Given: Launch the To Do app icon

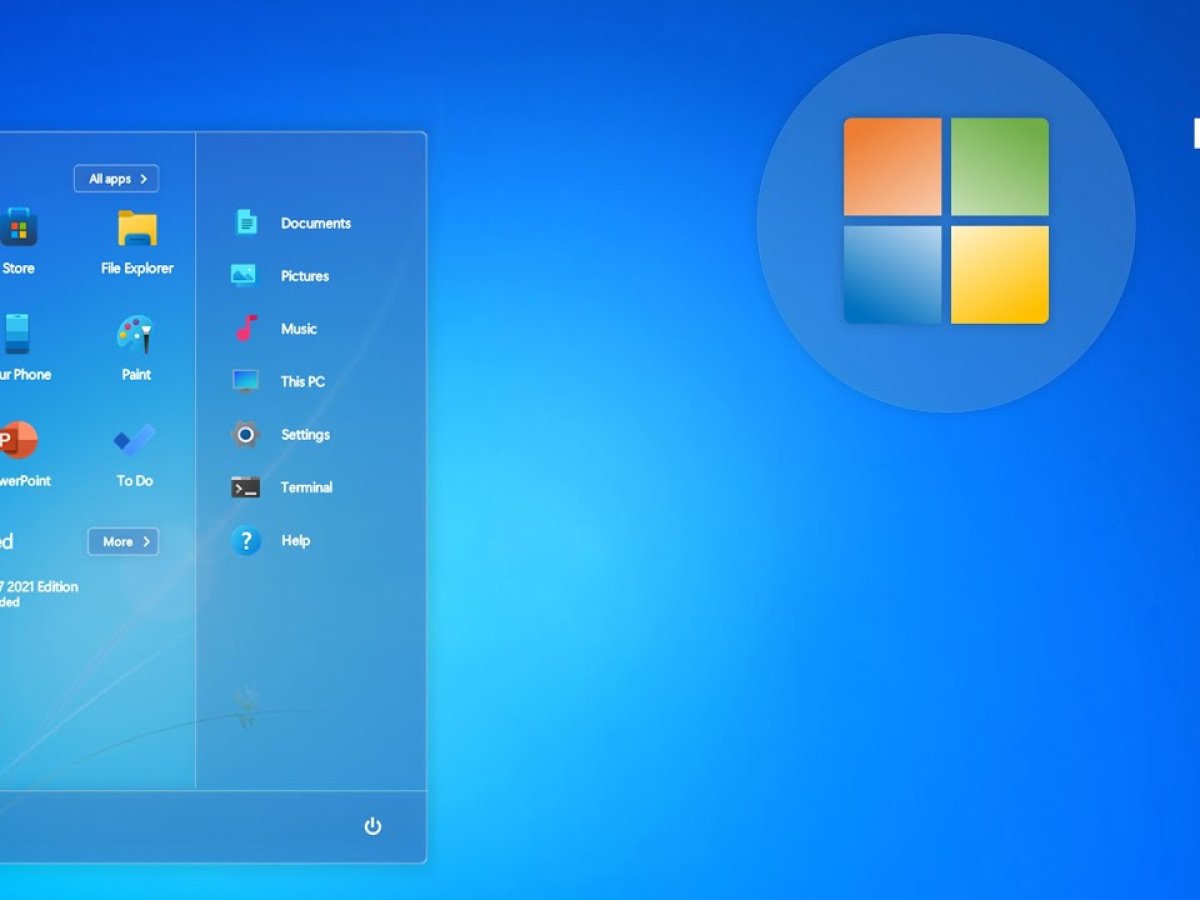Looking at the screenshot, I should 134,440.
